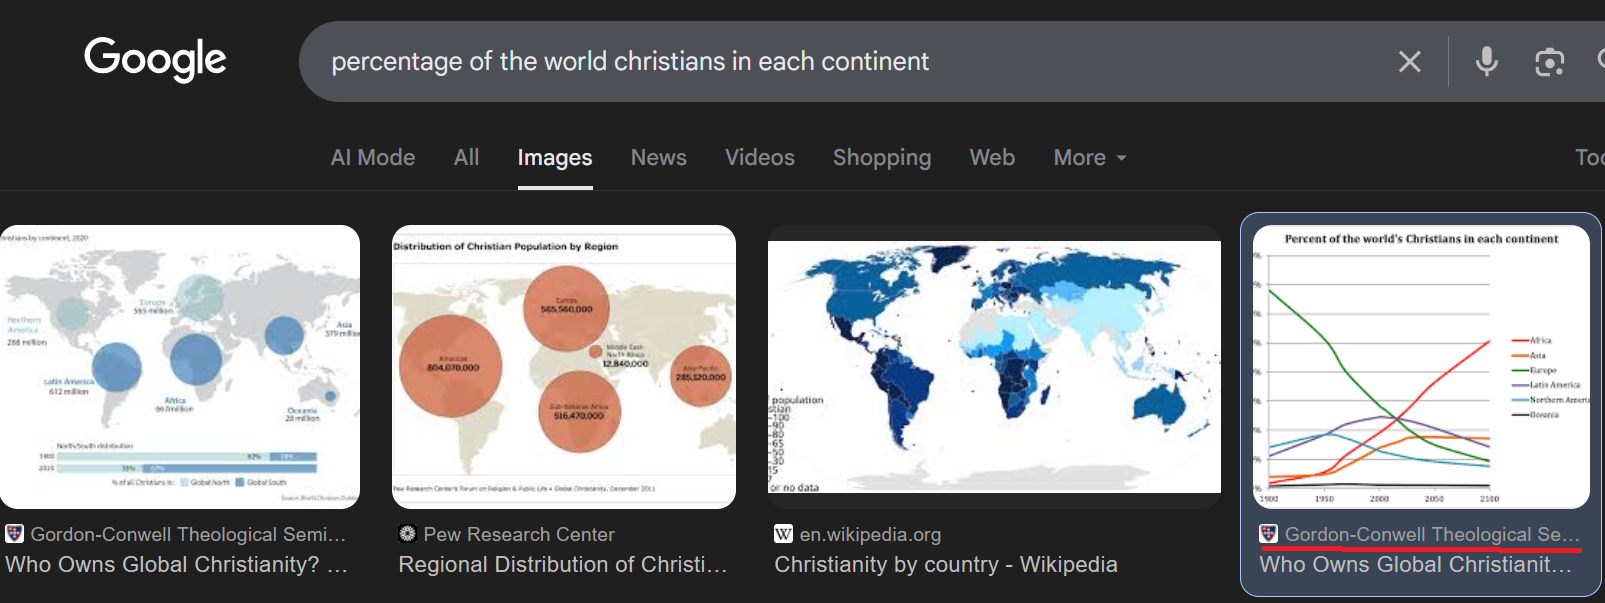Click the Wikipedia W favicon
Image resolution: width=1605 pixels, height=603 pixels.
coord(783,534)
